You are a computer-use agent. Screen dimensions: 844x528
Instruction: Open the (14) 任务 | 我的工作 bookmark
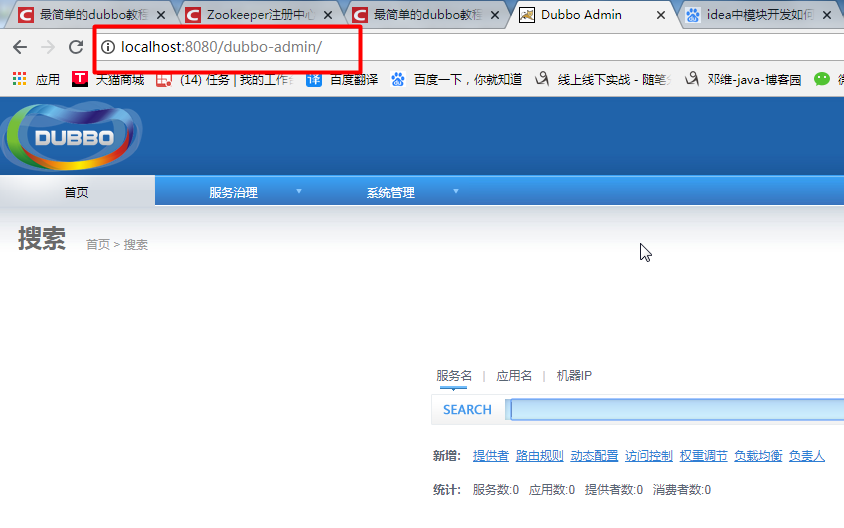click(225, 80)
